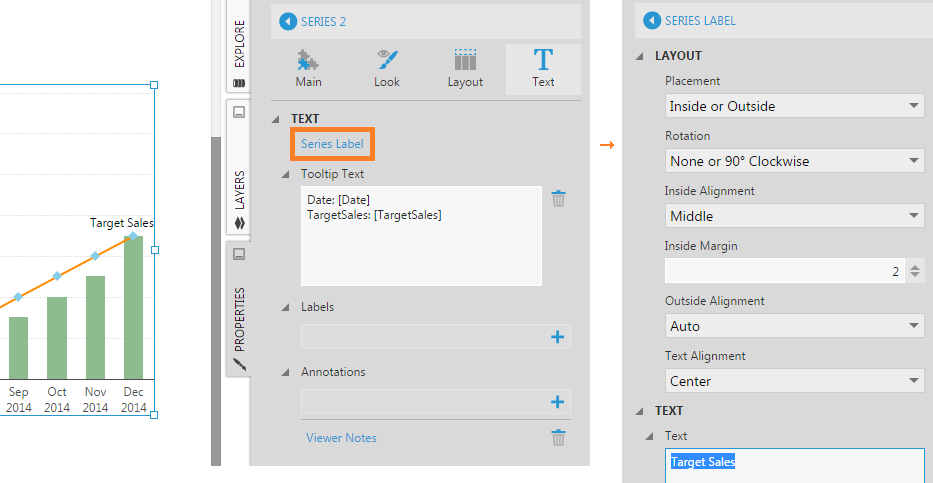The image size is (933, 483).
Task: Switch to the Layout tab
Action: click(x=465, y=69)
